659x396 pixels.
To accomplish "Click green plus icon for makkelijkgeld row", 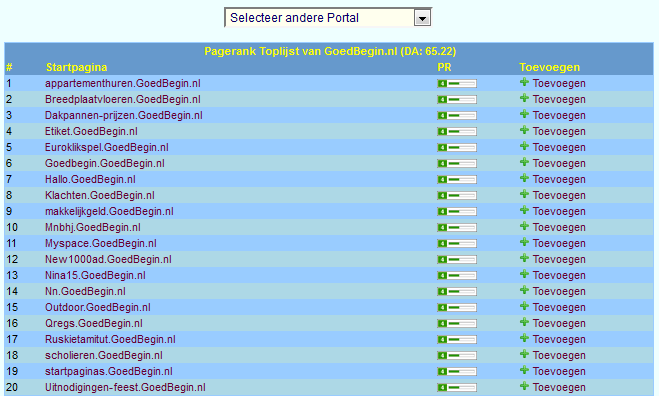I will (524, 210).
